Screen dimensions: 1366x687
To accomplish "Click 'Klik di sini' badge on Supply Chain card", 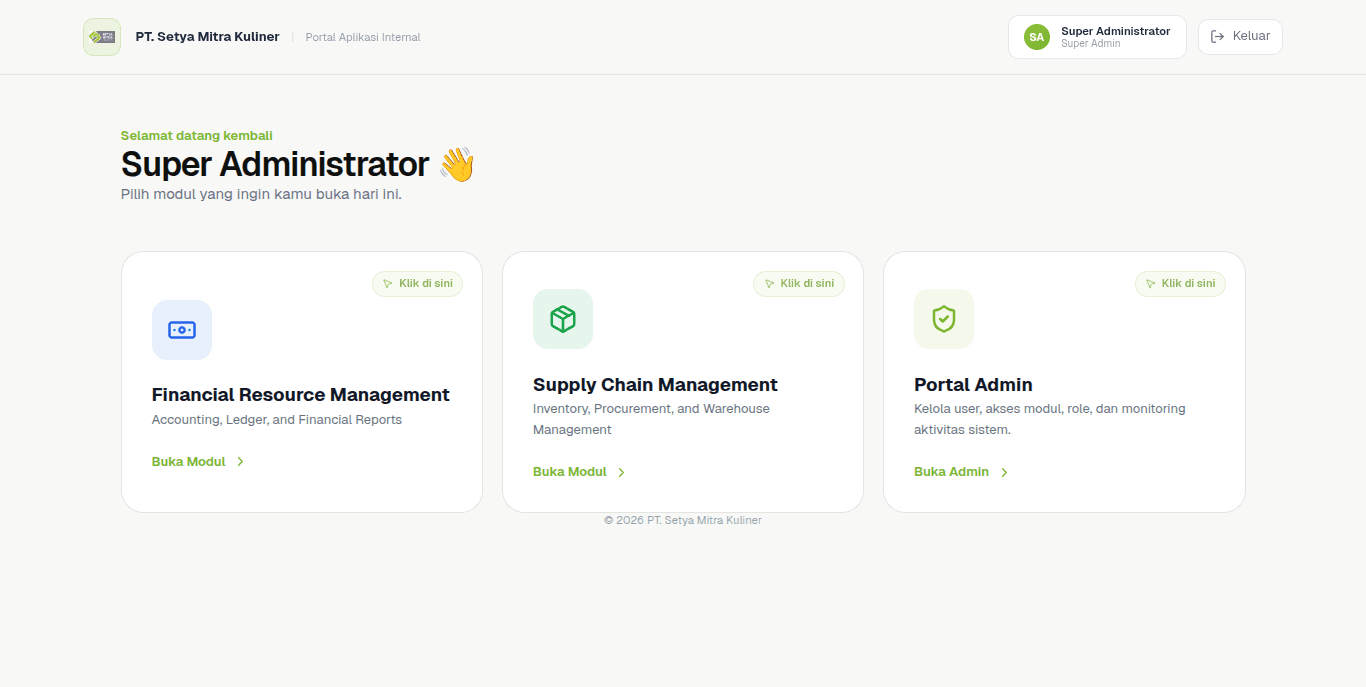I will pos(799,284).
